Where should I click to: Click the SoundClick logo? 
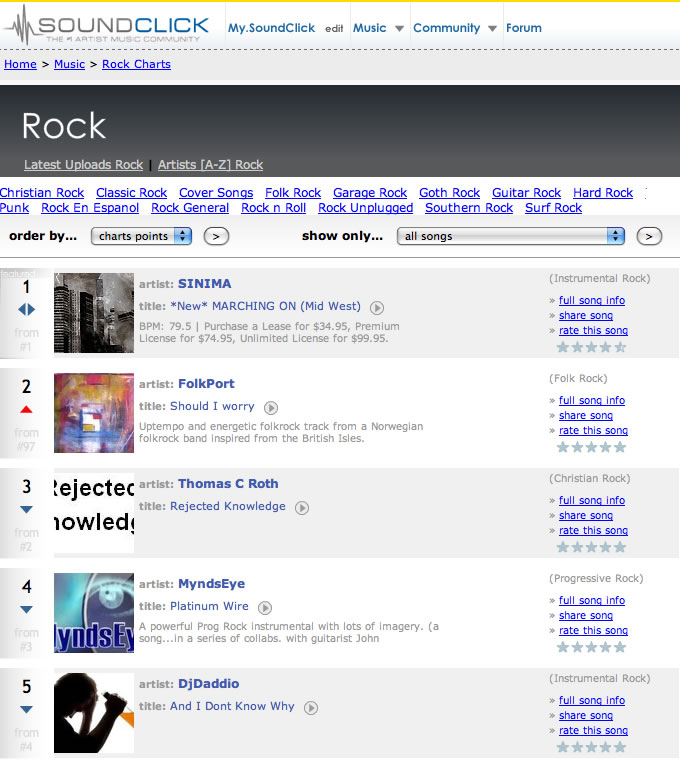(107, 25)
